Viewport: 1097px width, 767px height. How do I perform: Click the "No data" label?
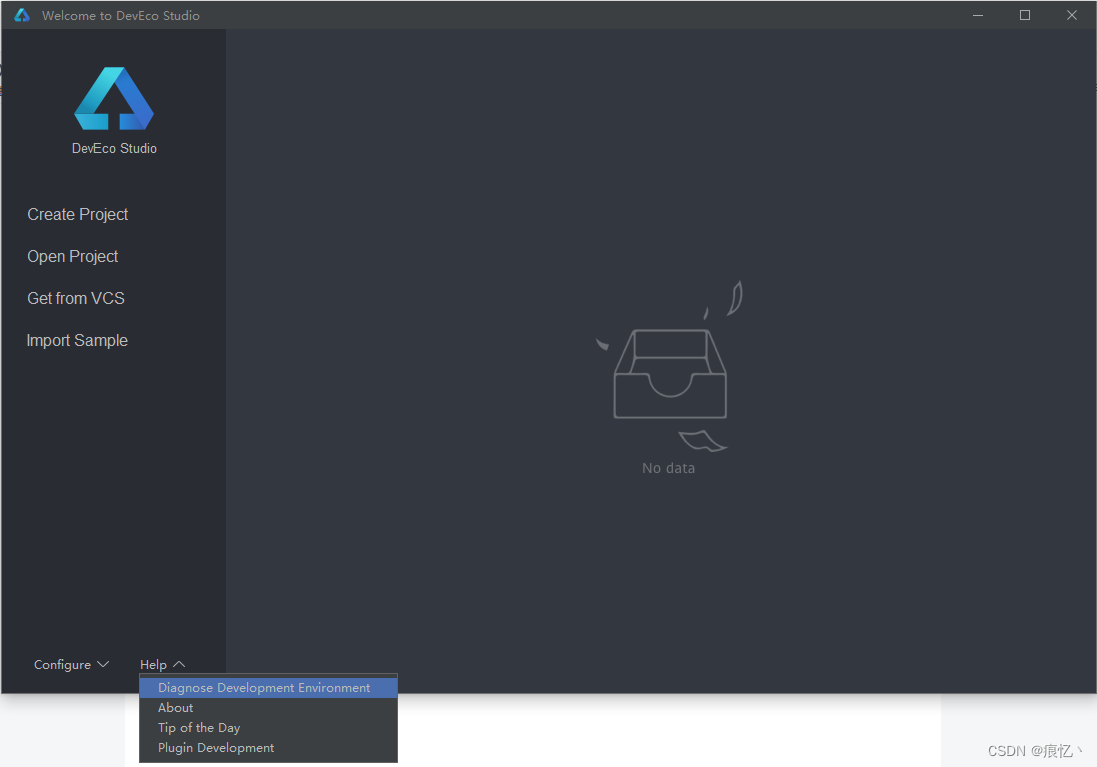pos(669,468)
